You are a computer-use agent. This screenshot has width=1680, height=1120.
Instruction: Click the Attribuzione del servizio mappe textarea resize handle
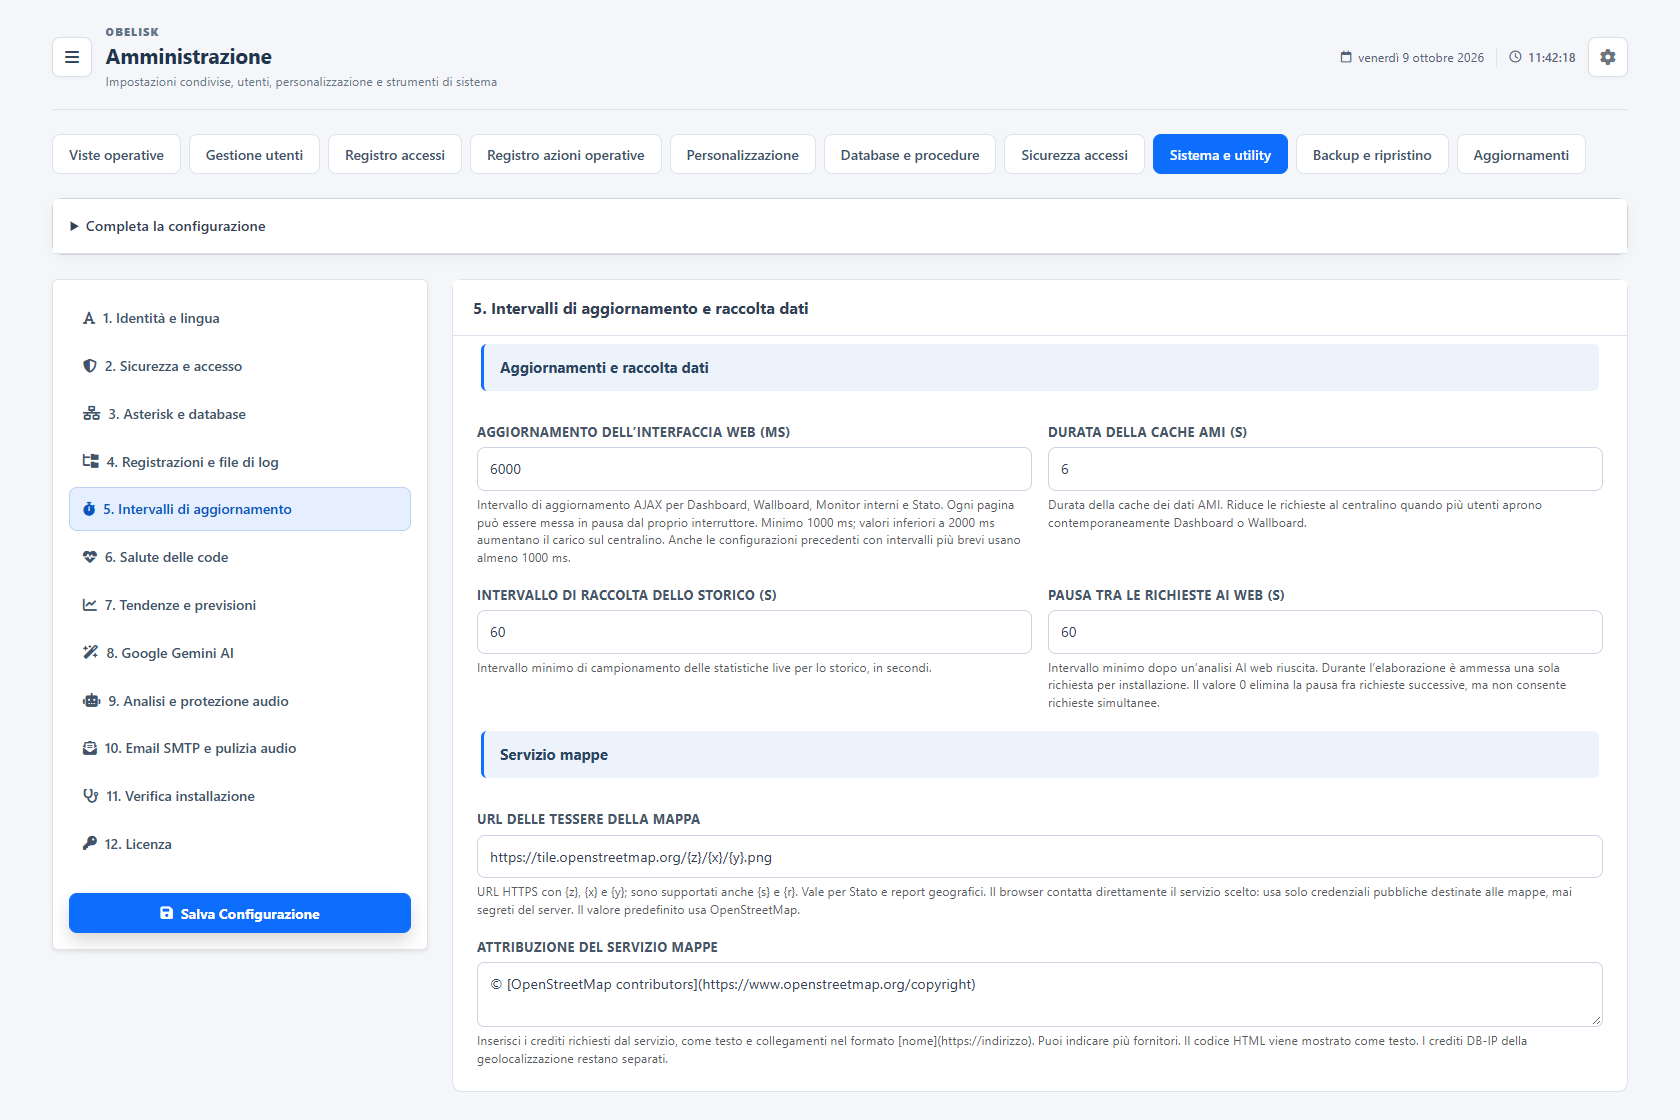click(1595, 1019)
